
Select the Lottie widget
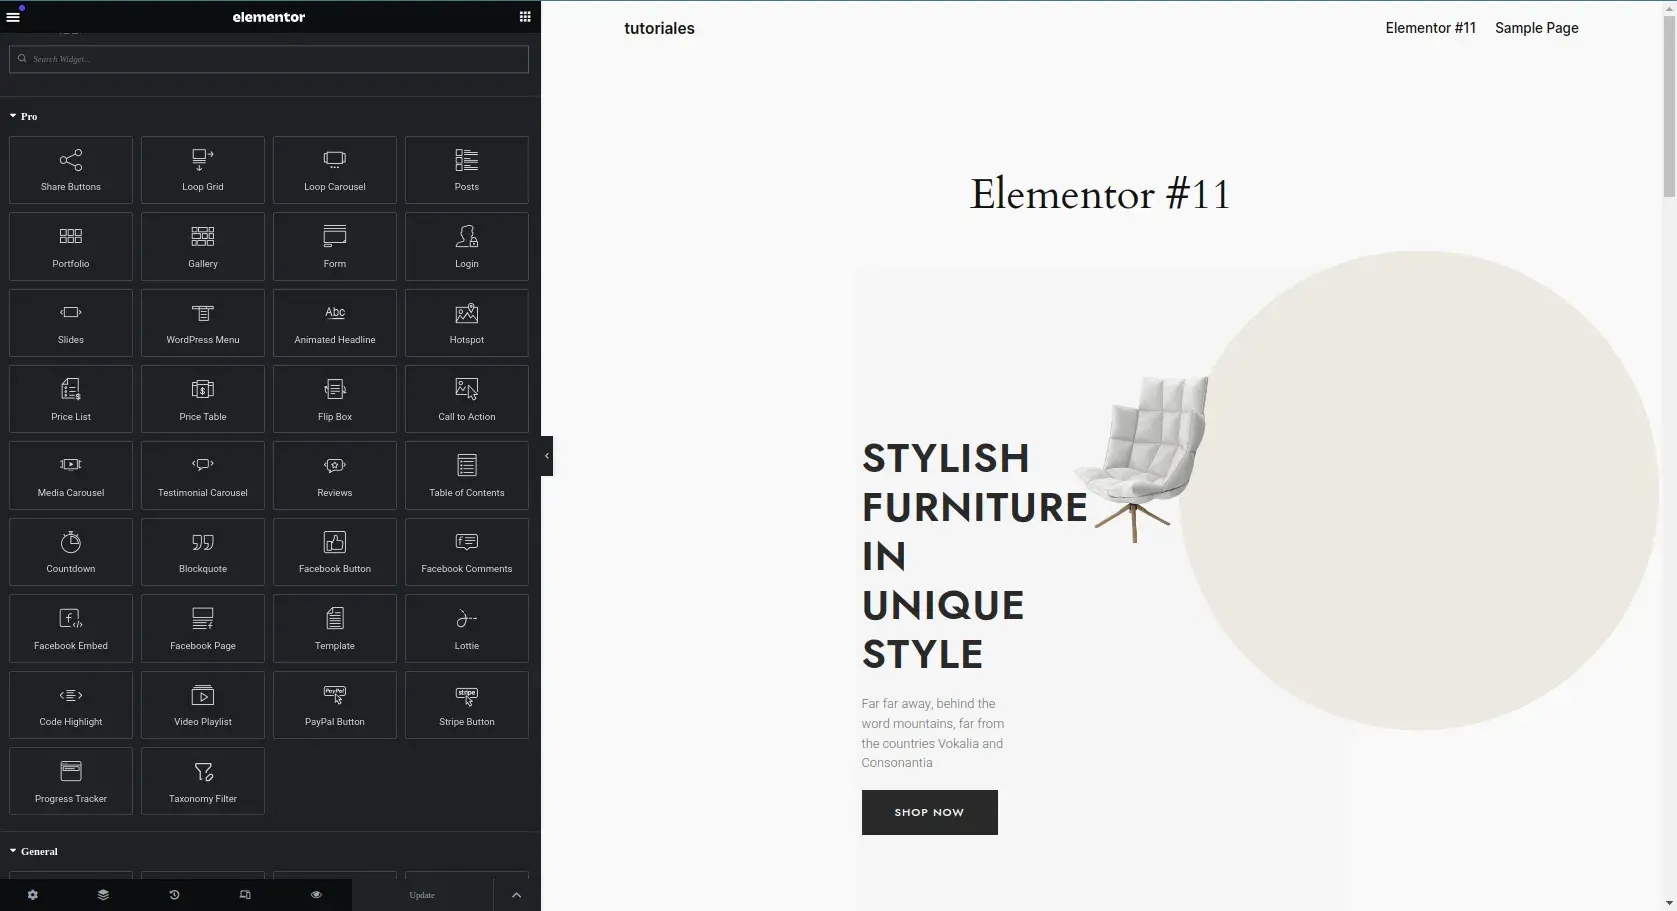tap(467, 628)
